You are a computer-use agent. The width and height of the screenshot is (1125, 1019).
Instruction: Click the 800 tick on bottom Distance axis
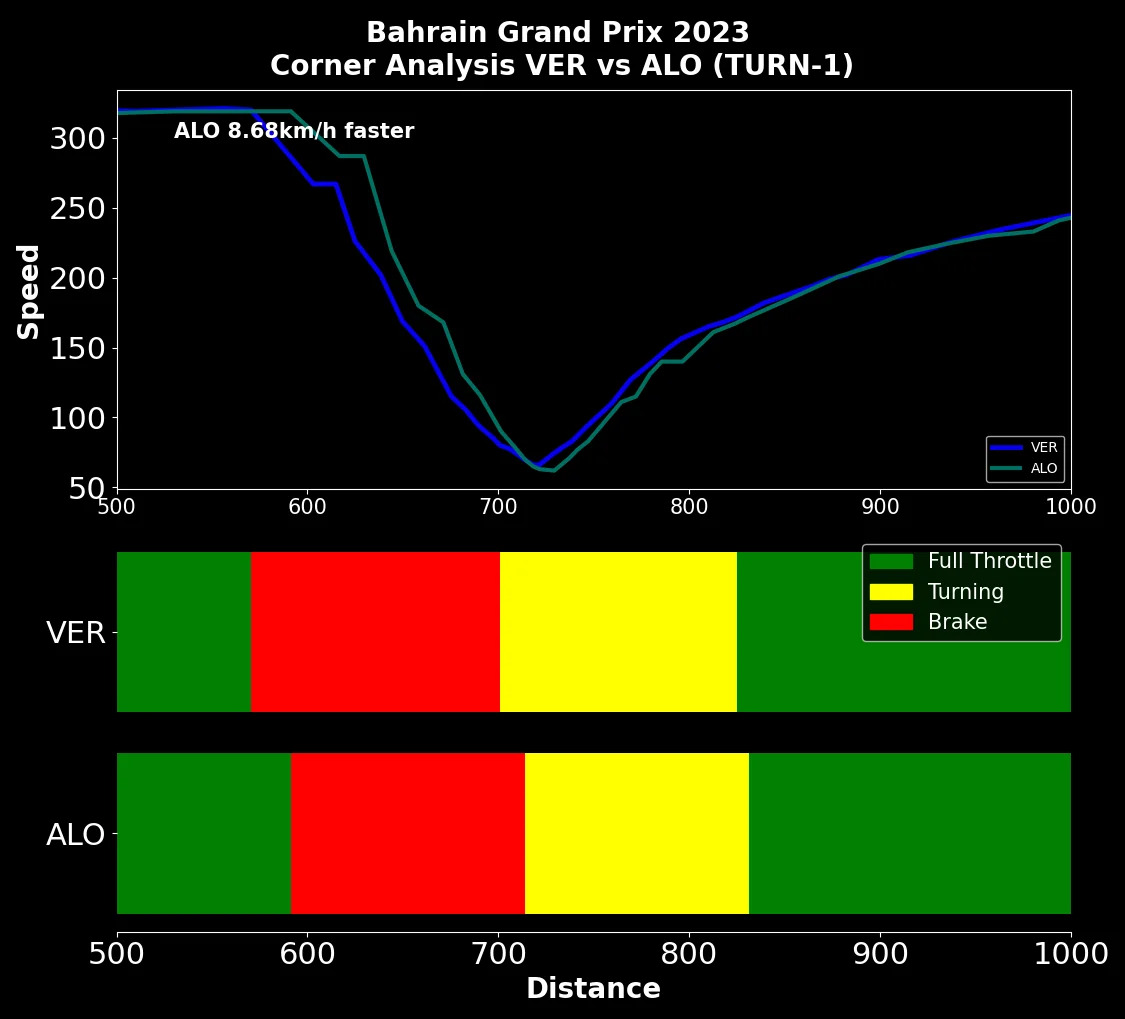tap(689, 954)
